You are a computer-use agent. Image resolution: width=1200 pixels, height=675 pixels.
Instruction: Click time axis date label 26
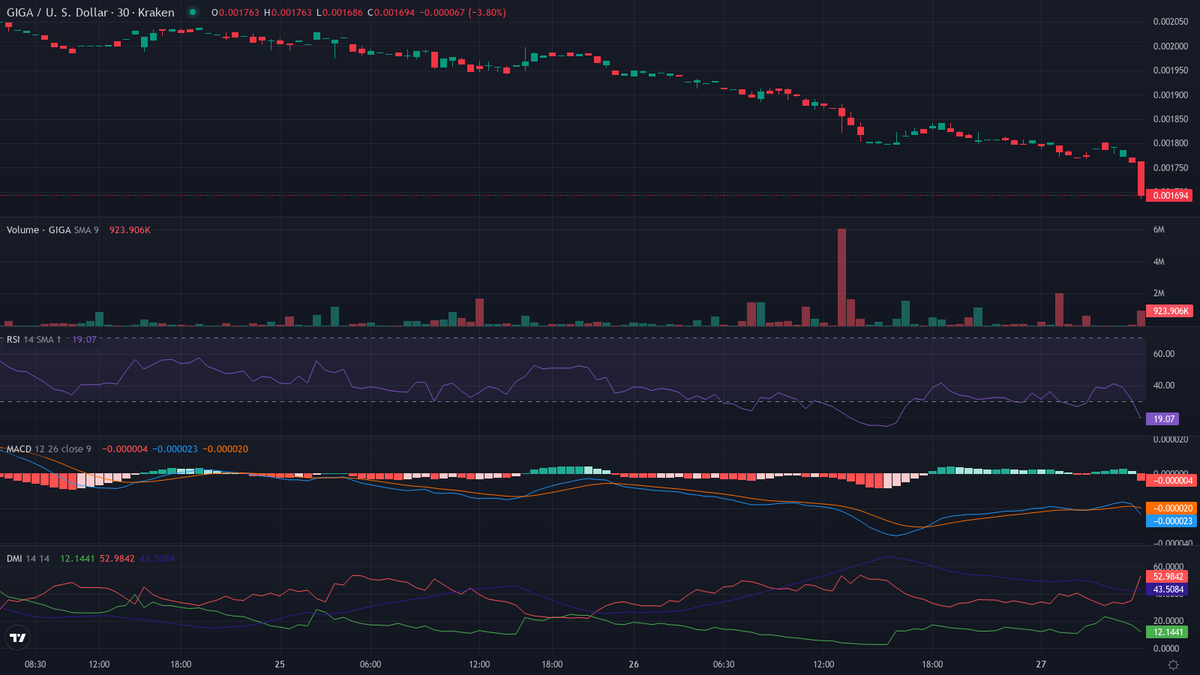(634, 664)
